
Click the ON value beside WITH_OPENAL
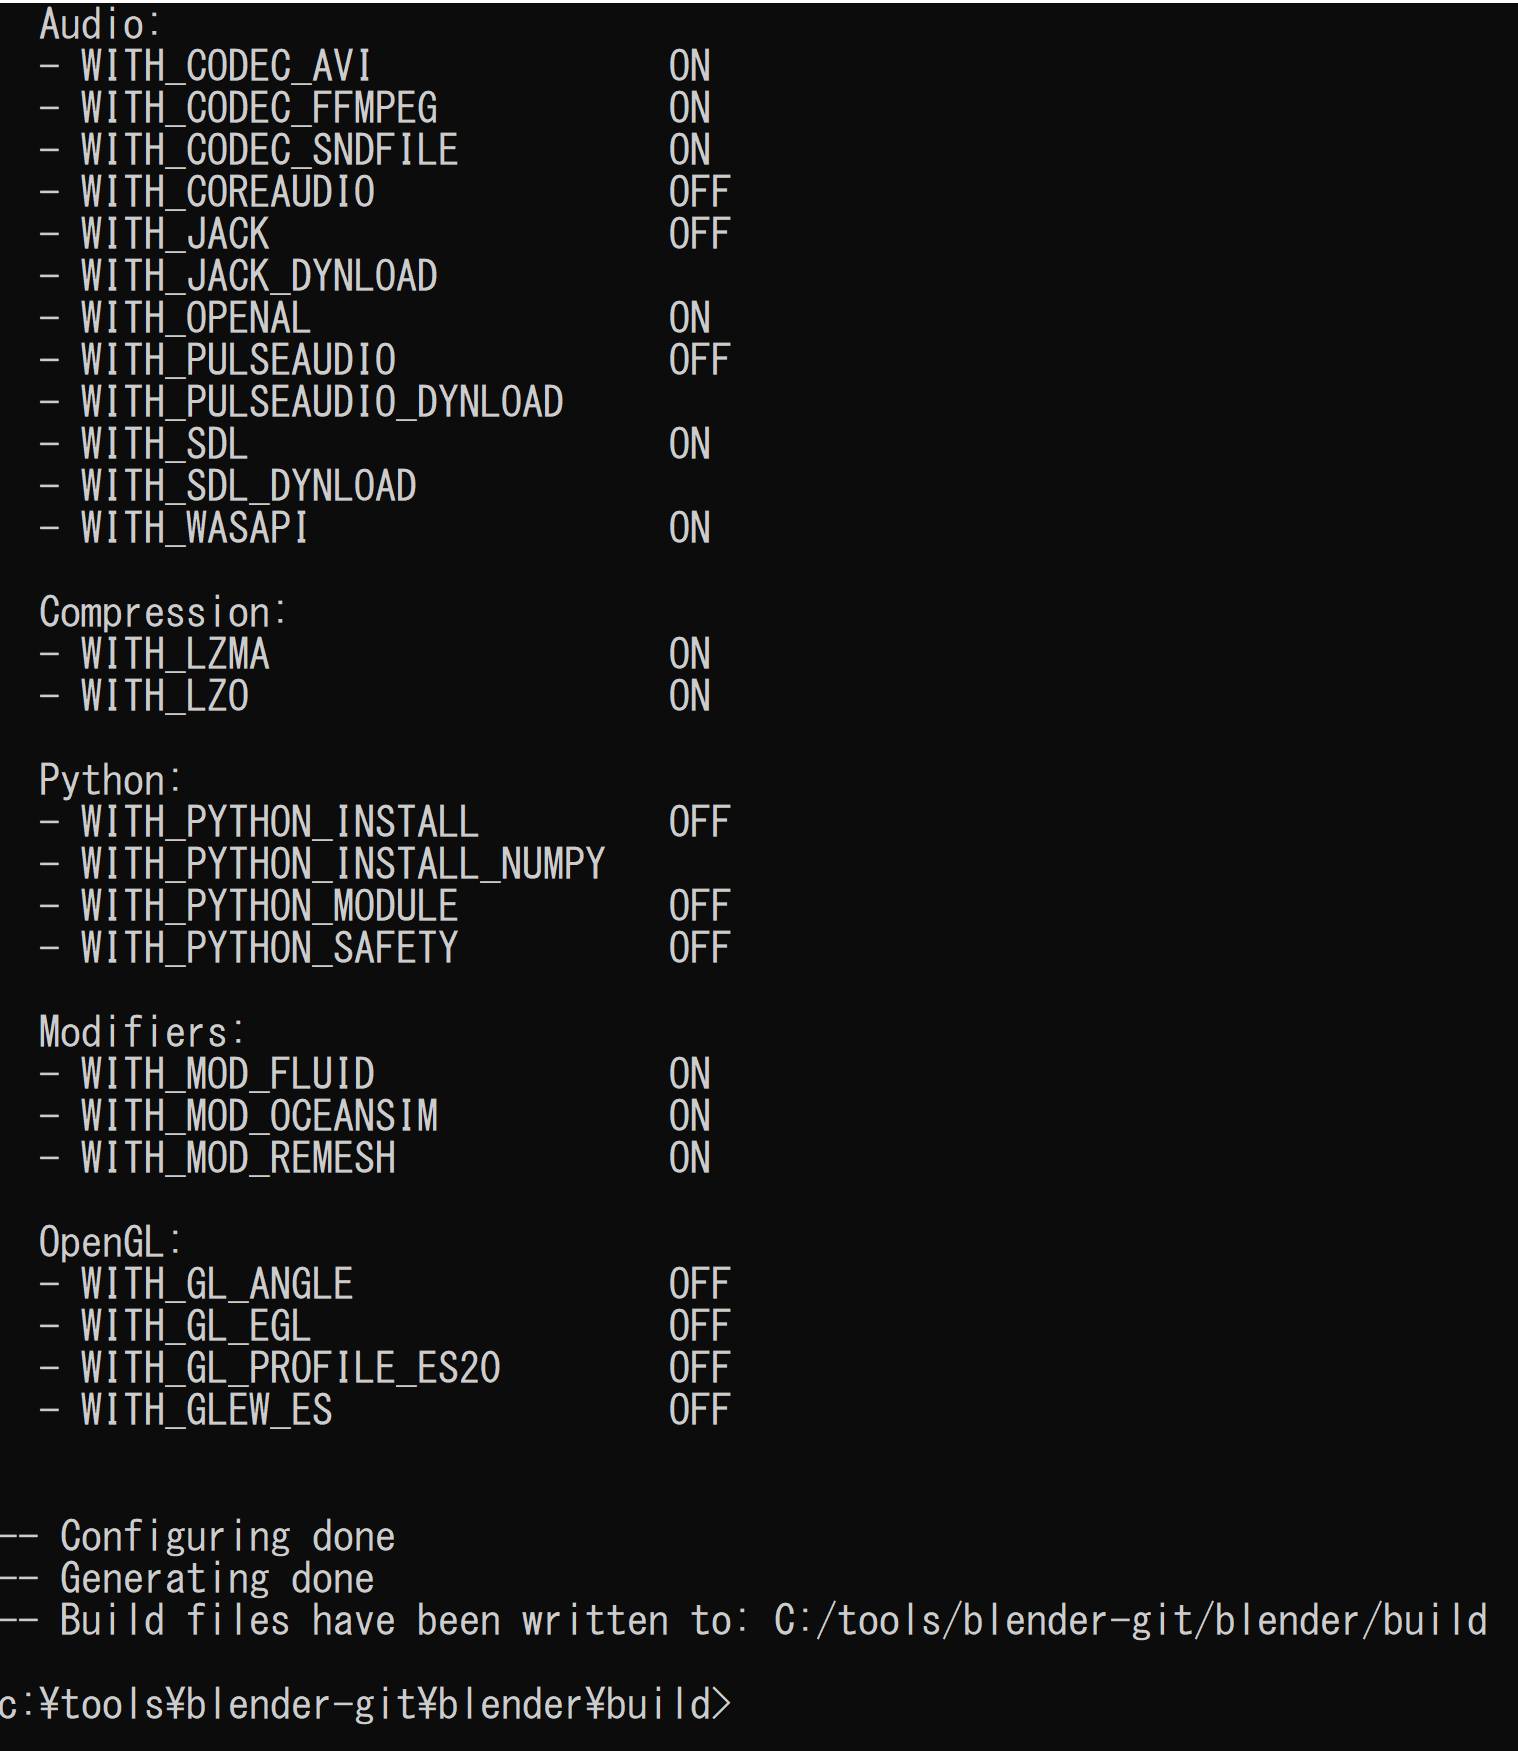coord(689,318)
